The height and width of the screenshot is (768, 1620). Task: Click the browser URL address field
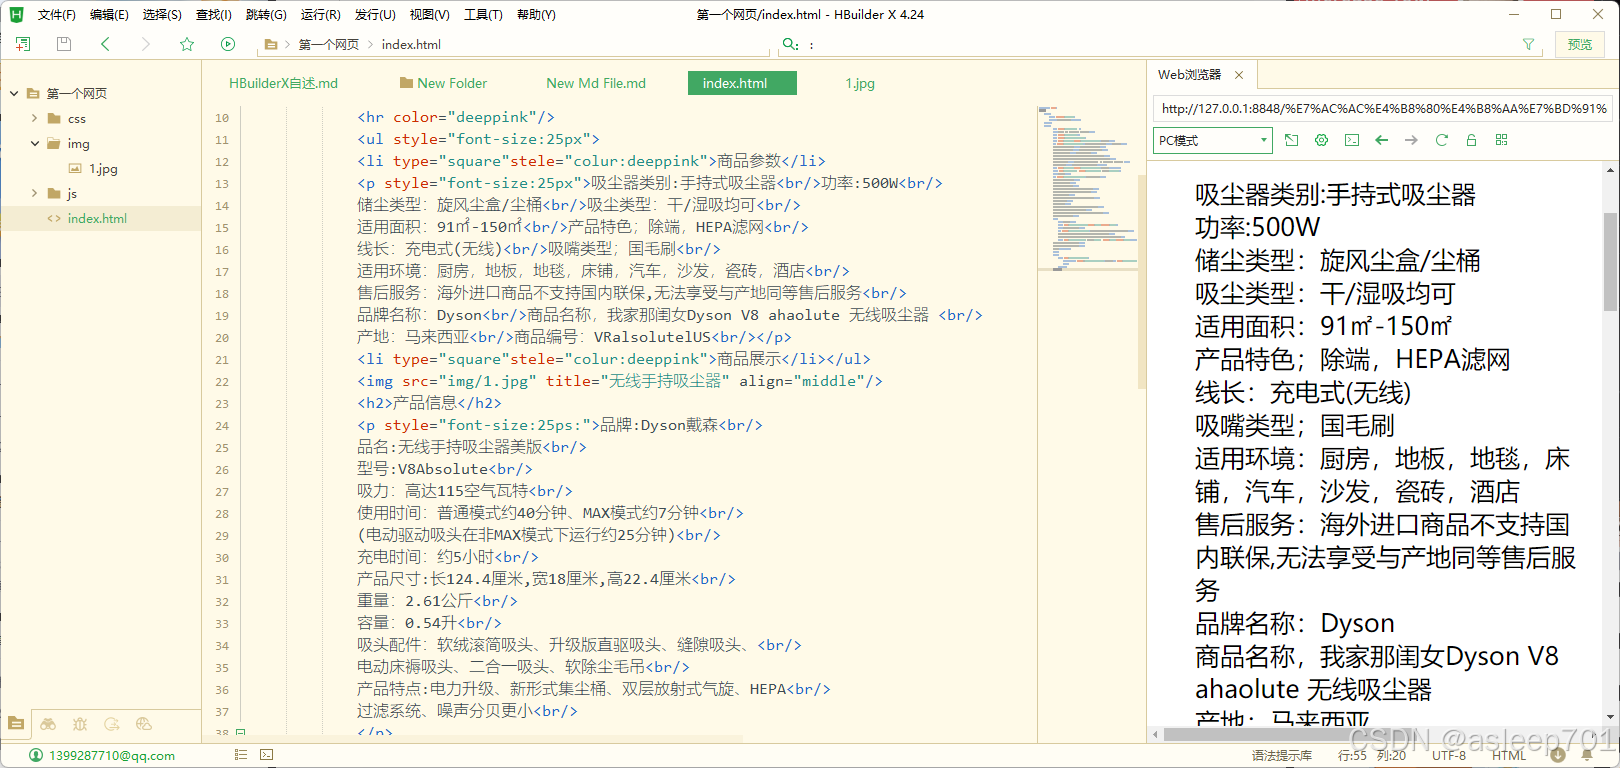click(1383, 108)
